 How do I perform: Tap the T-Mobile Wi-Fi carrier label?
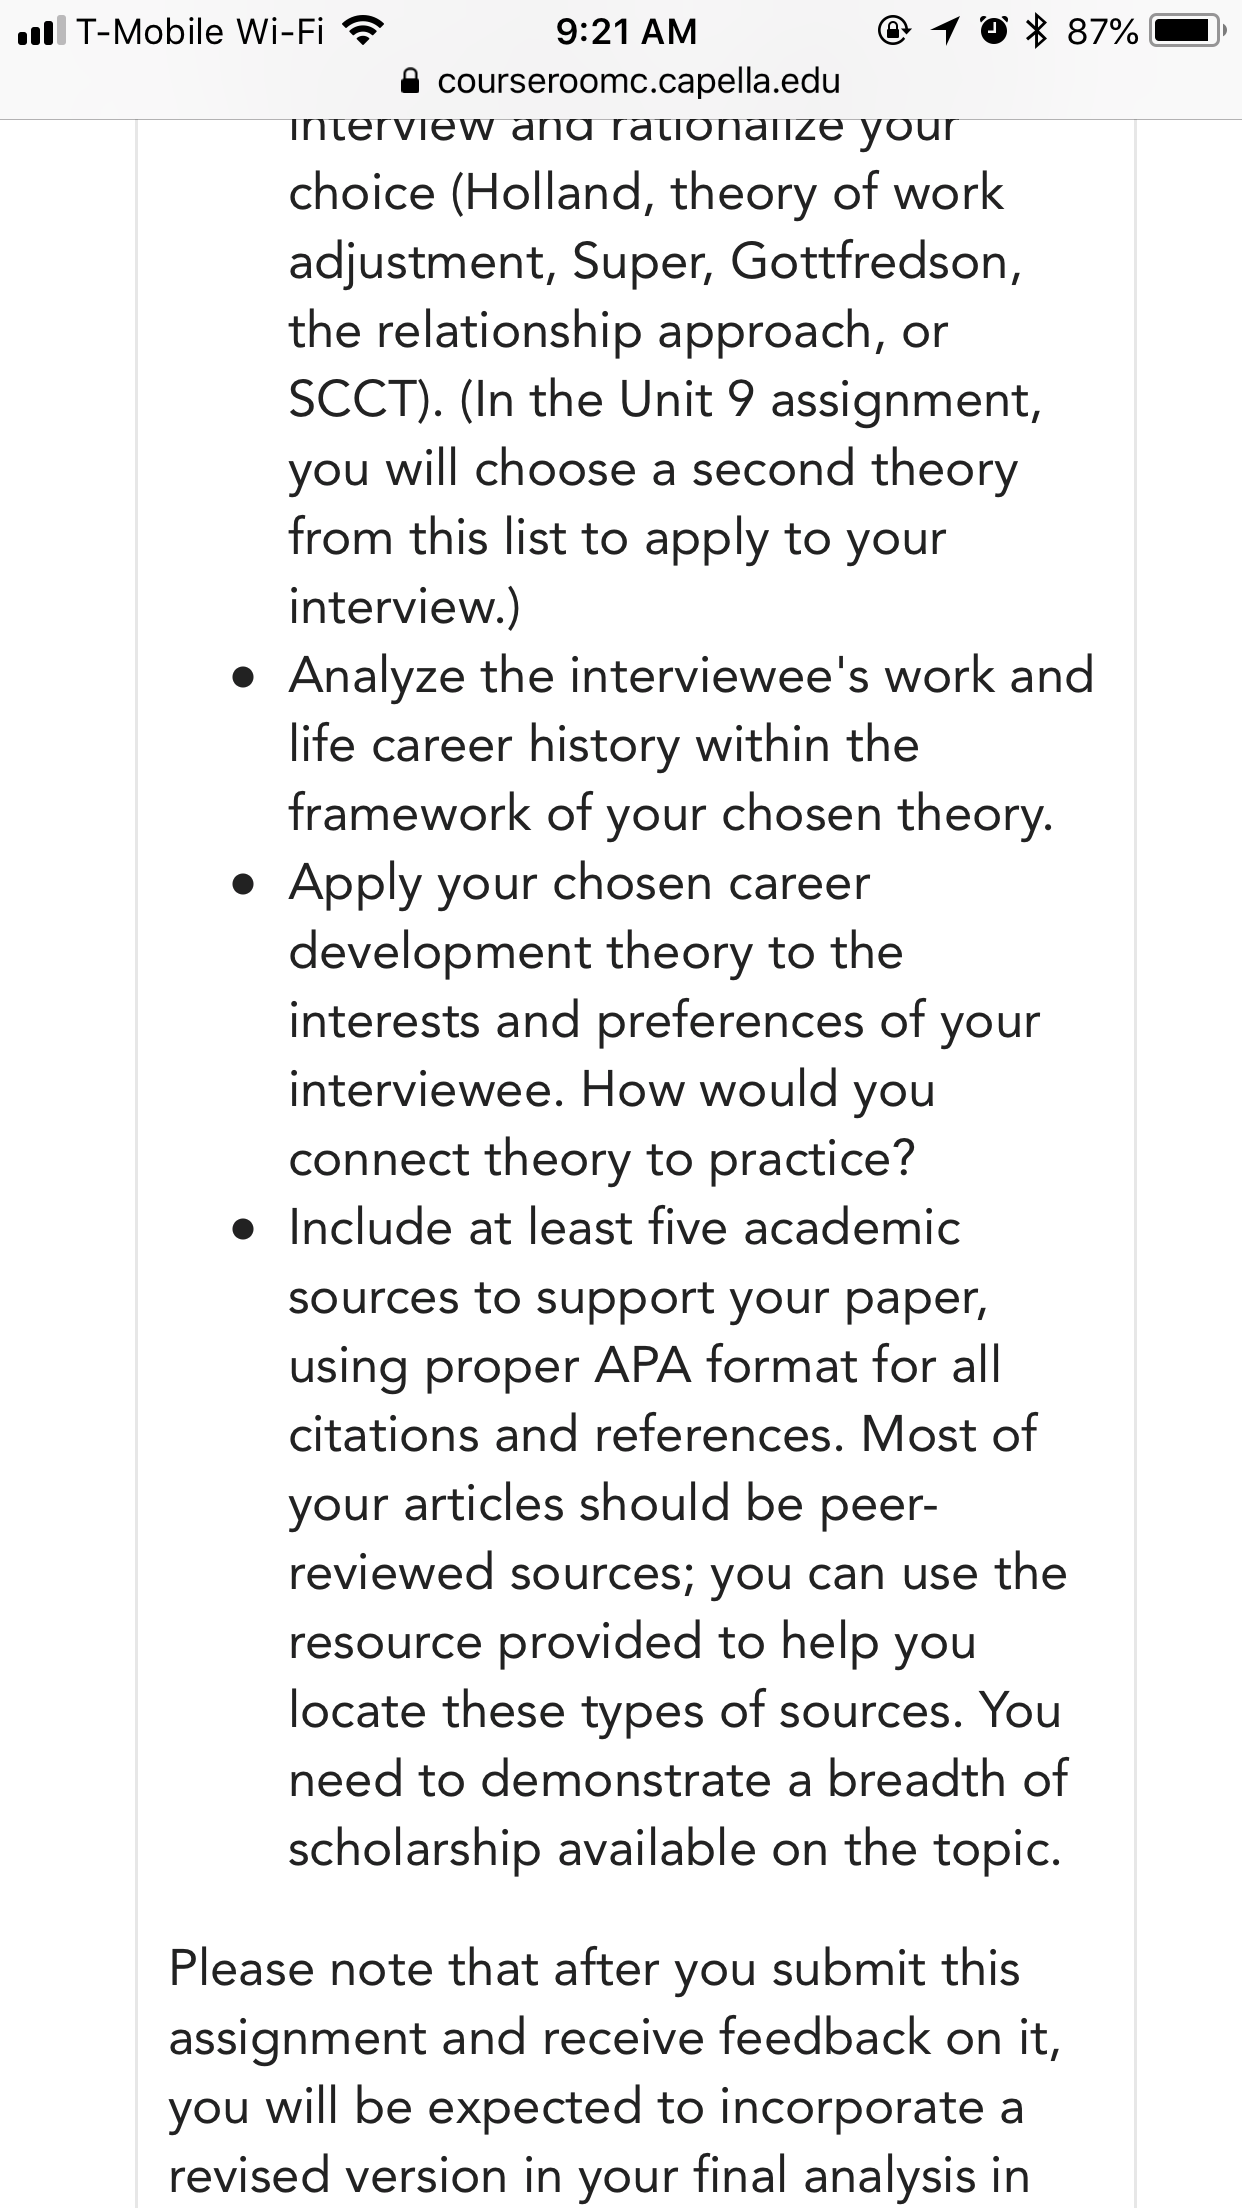click(x=201, y=32)
